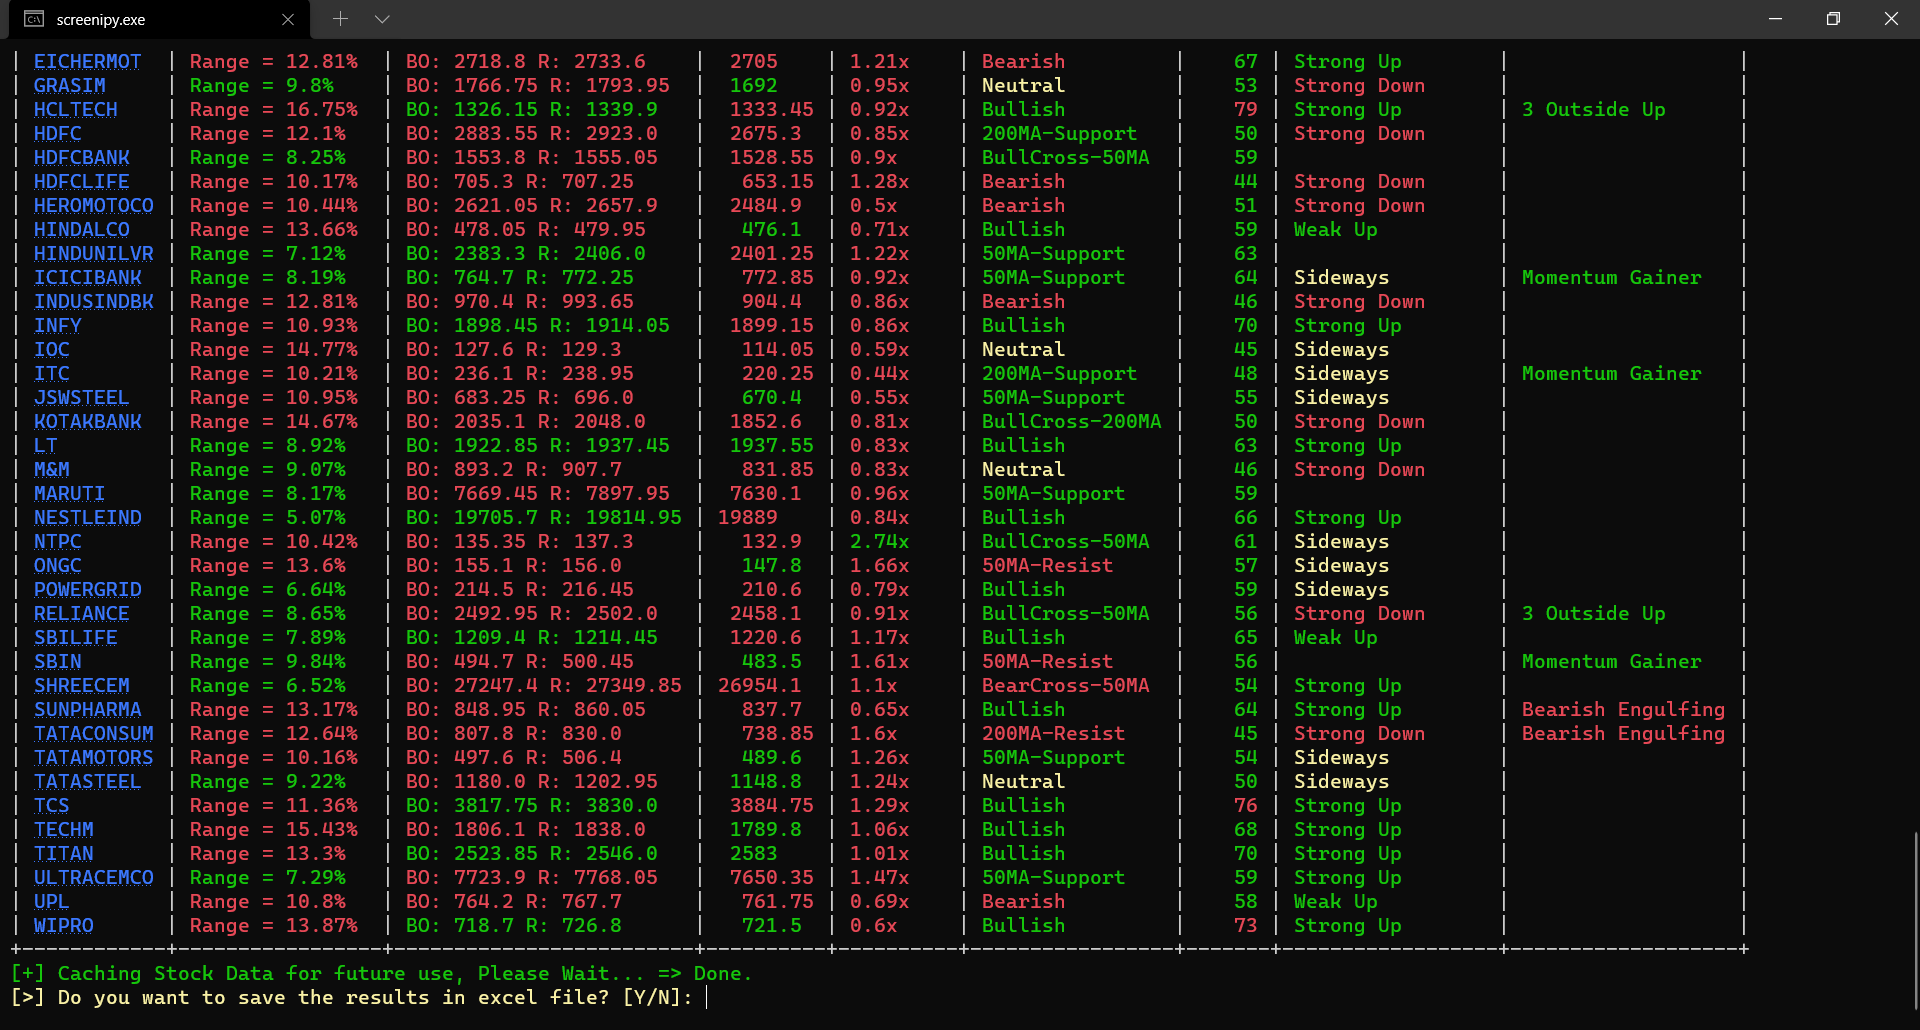The height and width of the screenshot is (1030, 1920).
Task: Click BO: 3817.75 R: 3830.0 in TCS row
Action: 532,806
